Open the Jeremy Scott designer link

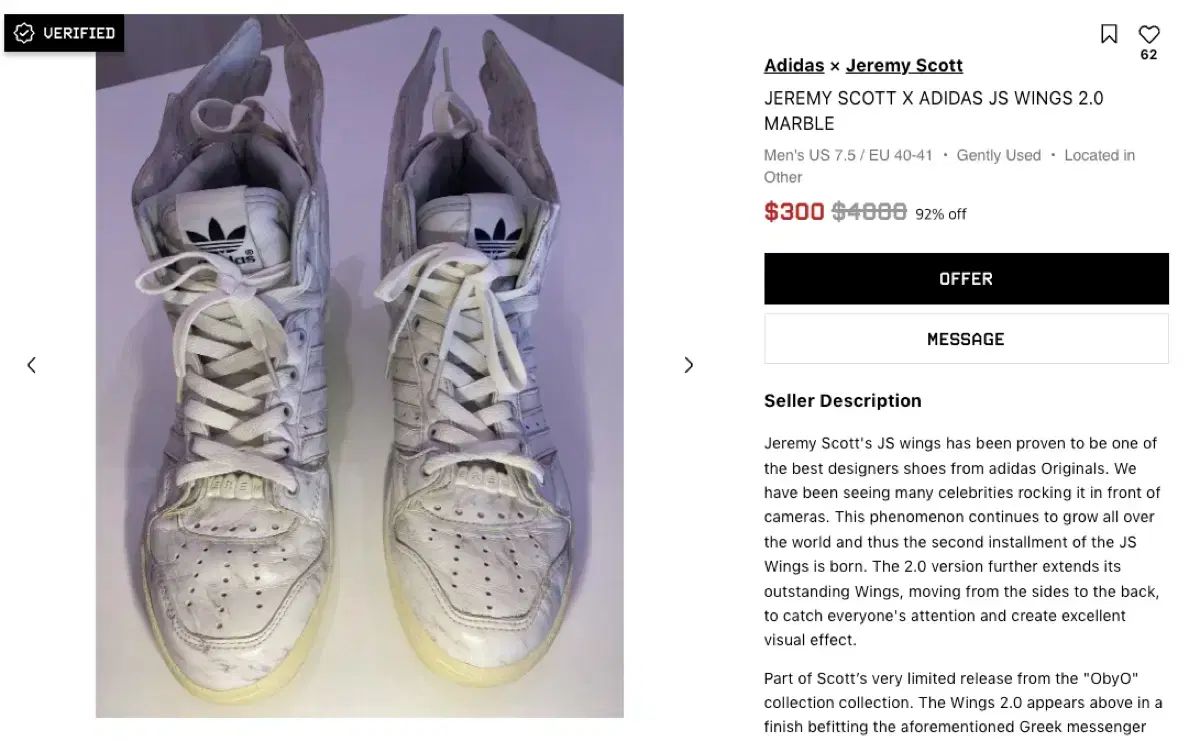(x=904, y=66)
